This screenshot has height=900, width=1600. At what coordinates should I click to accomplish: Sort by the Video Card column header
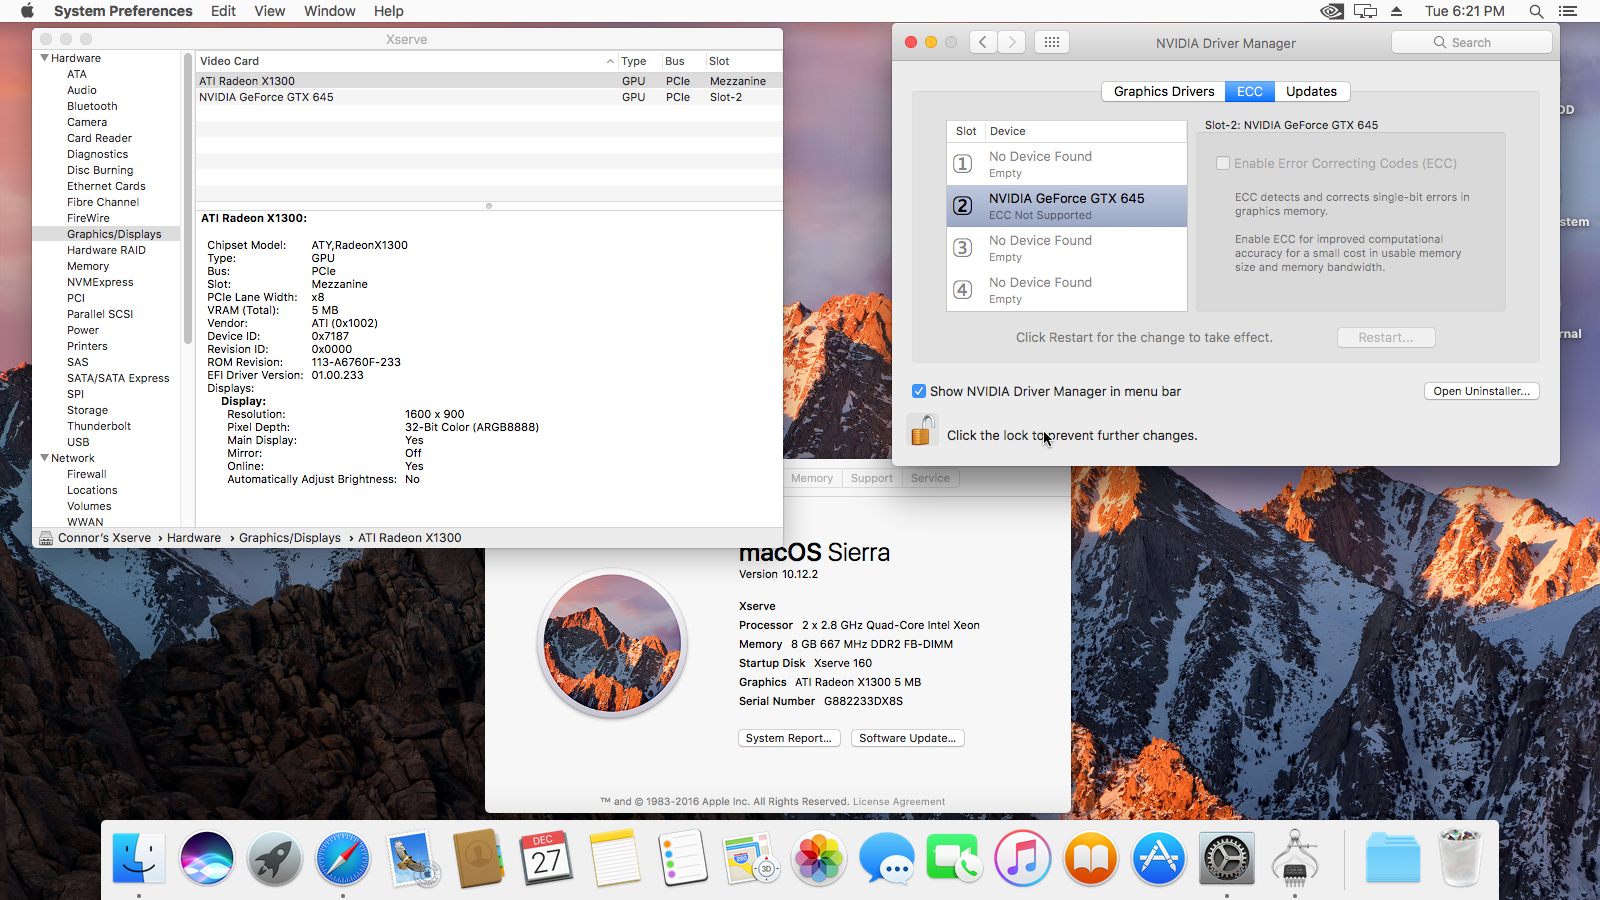click(x=406, y=61)
